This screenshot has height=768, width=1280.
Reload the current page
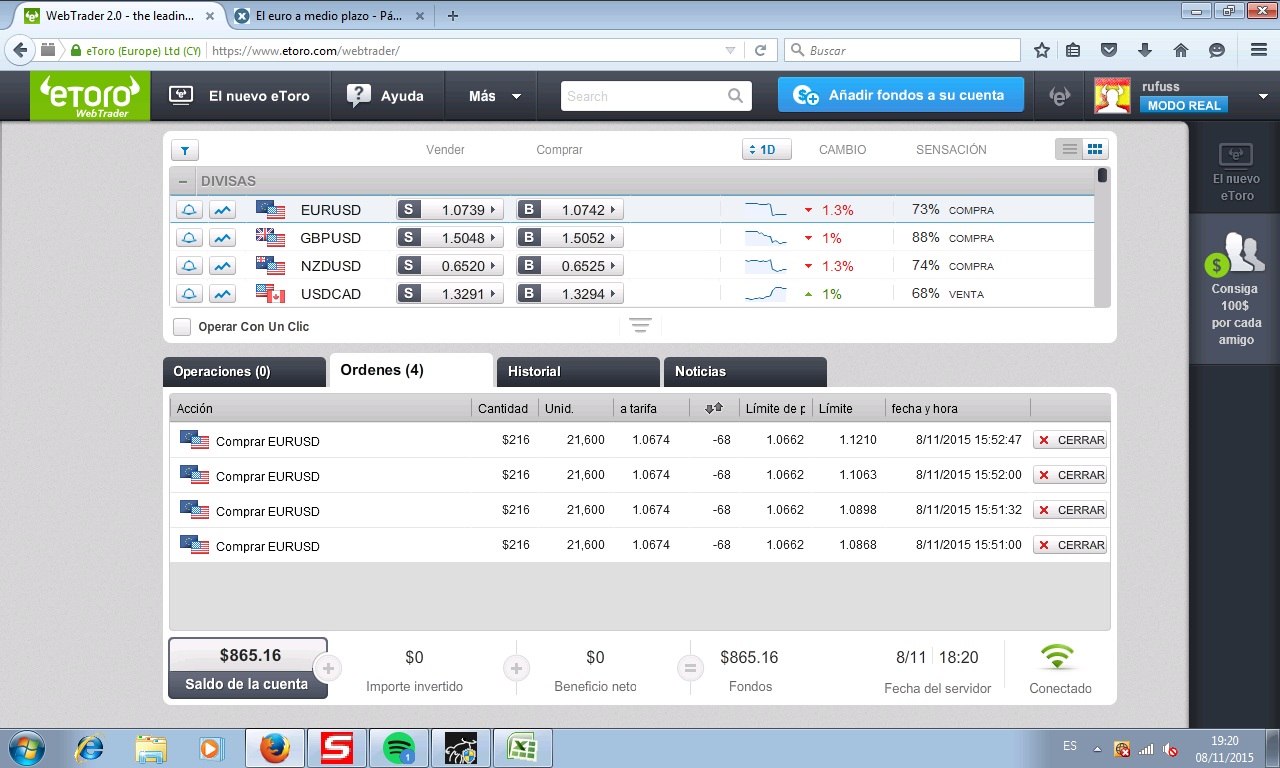click(761, 50)
